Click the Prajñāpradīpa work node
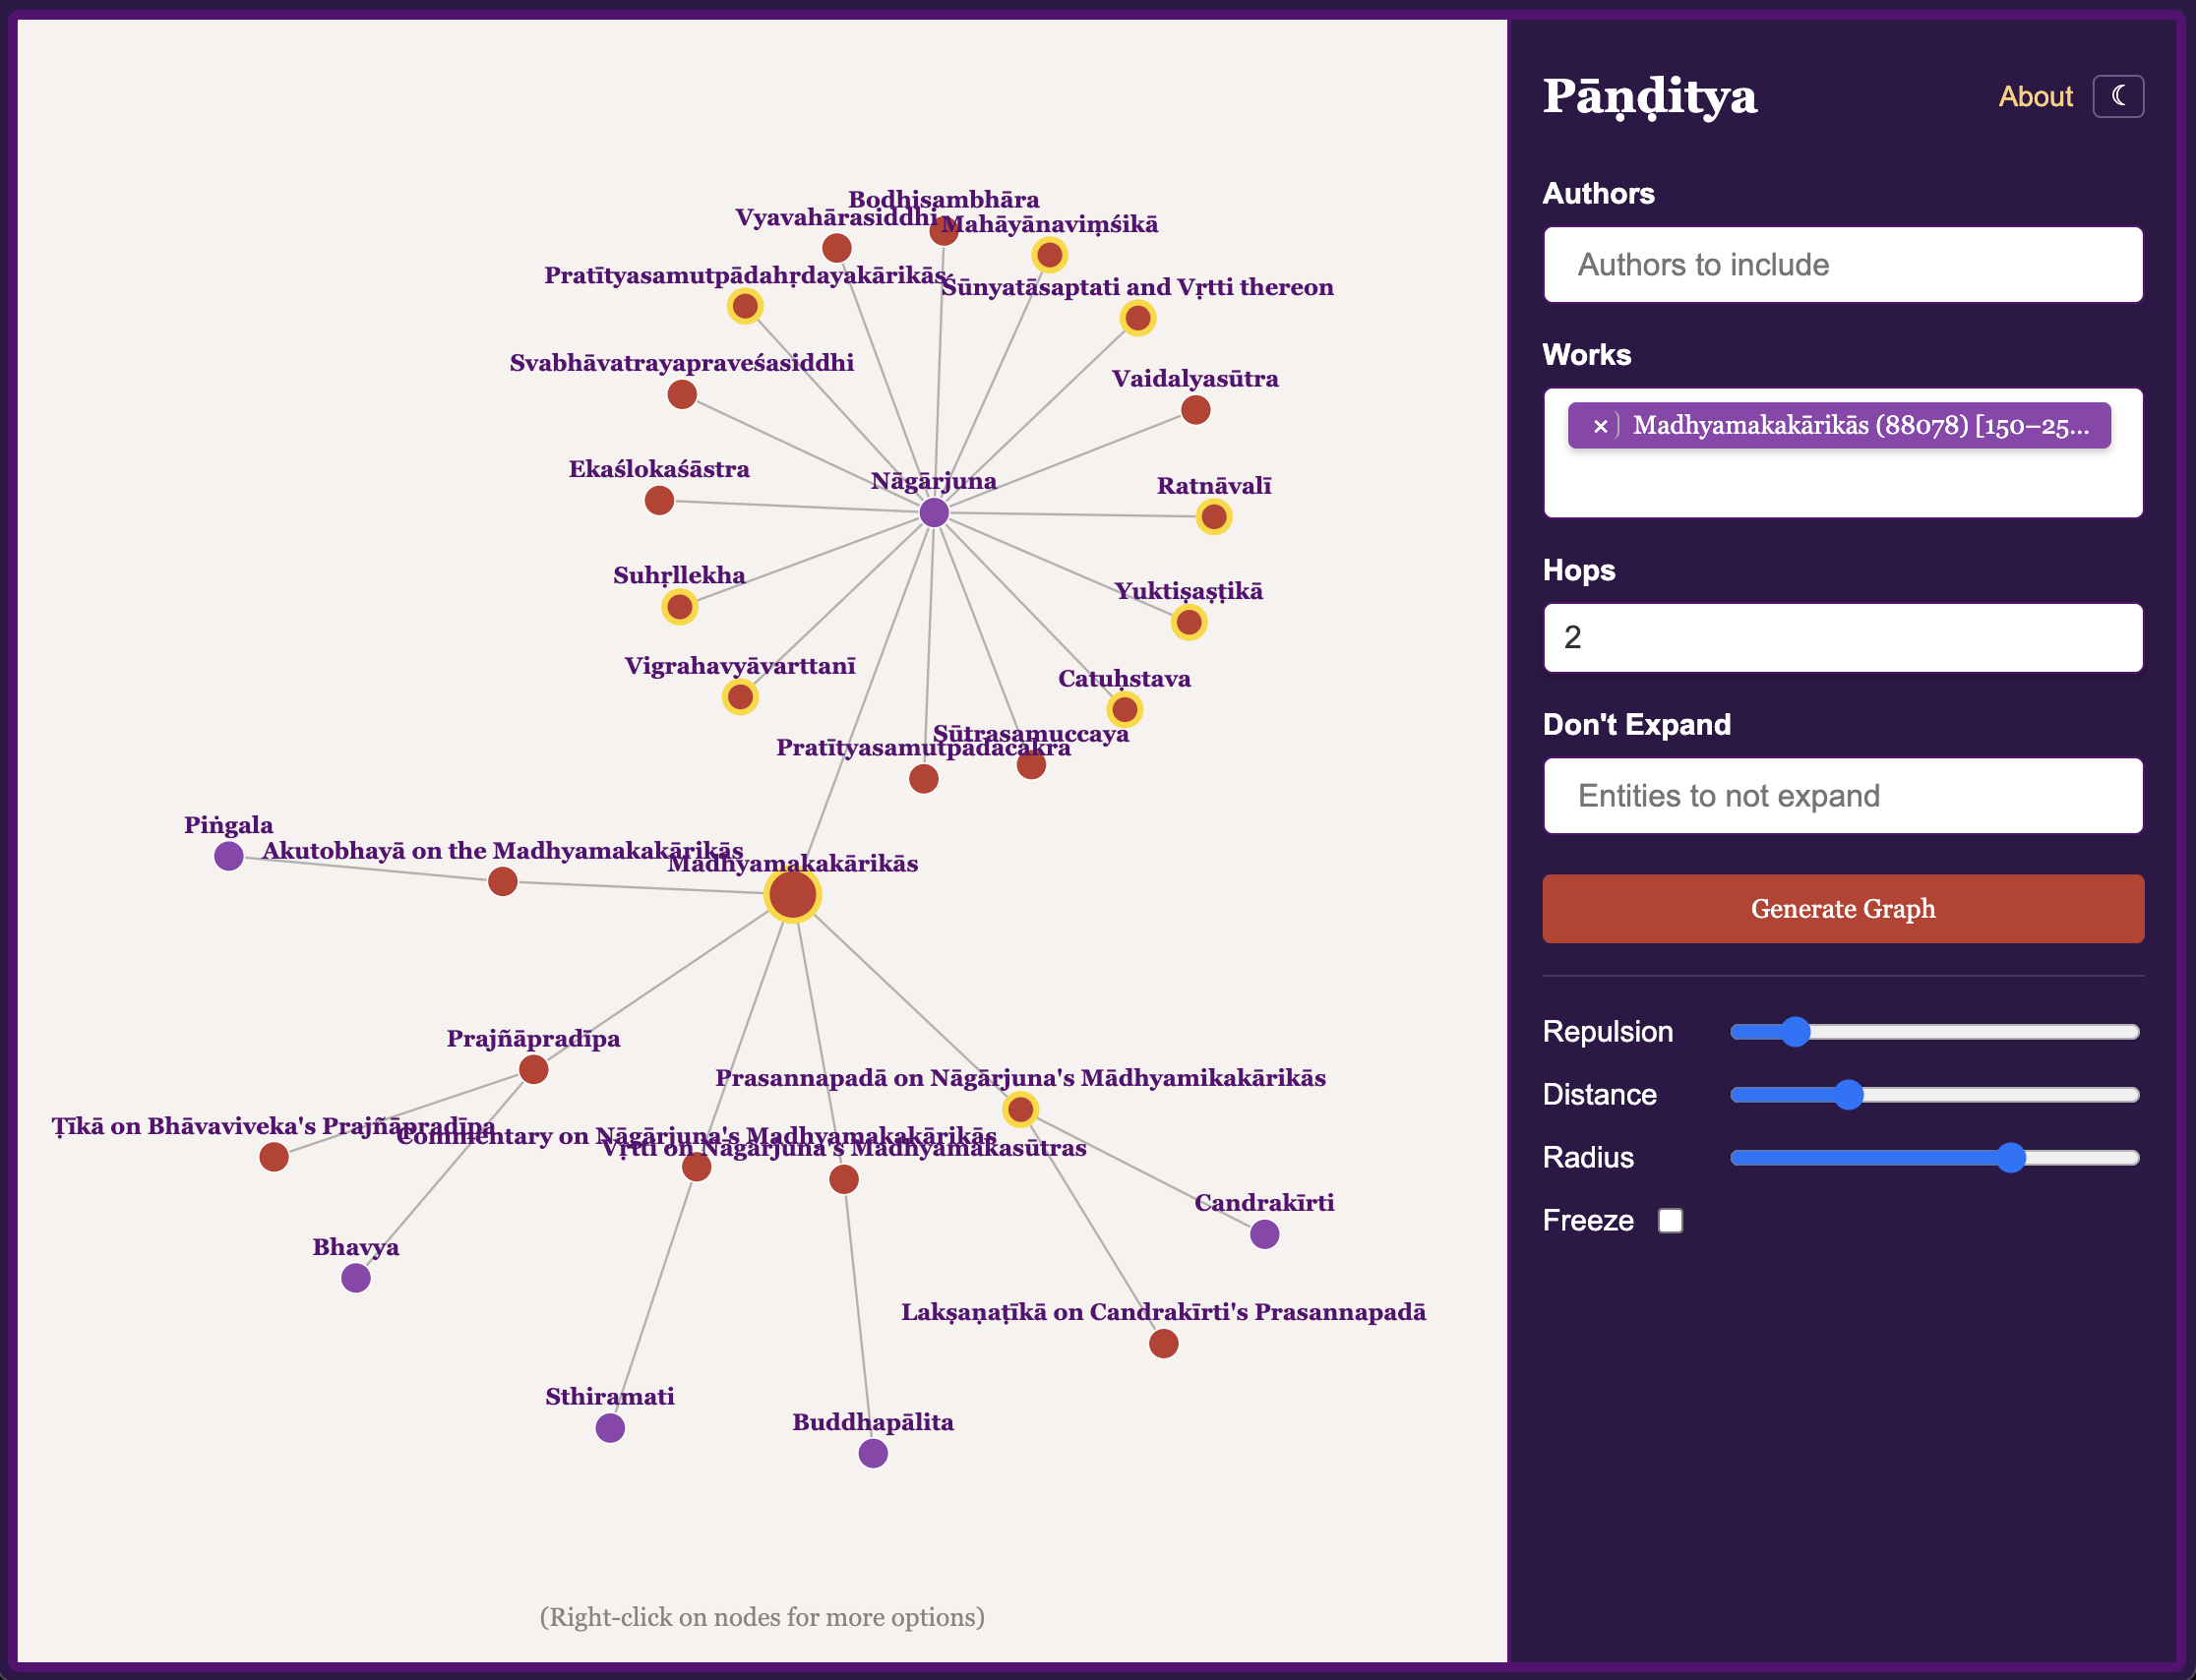The height and width of the screenshot is (1680, 2196). (534, 1070)
